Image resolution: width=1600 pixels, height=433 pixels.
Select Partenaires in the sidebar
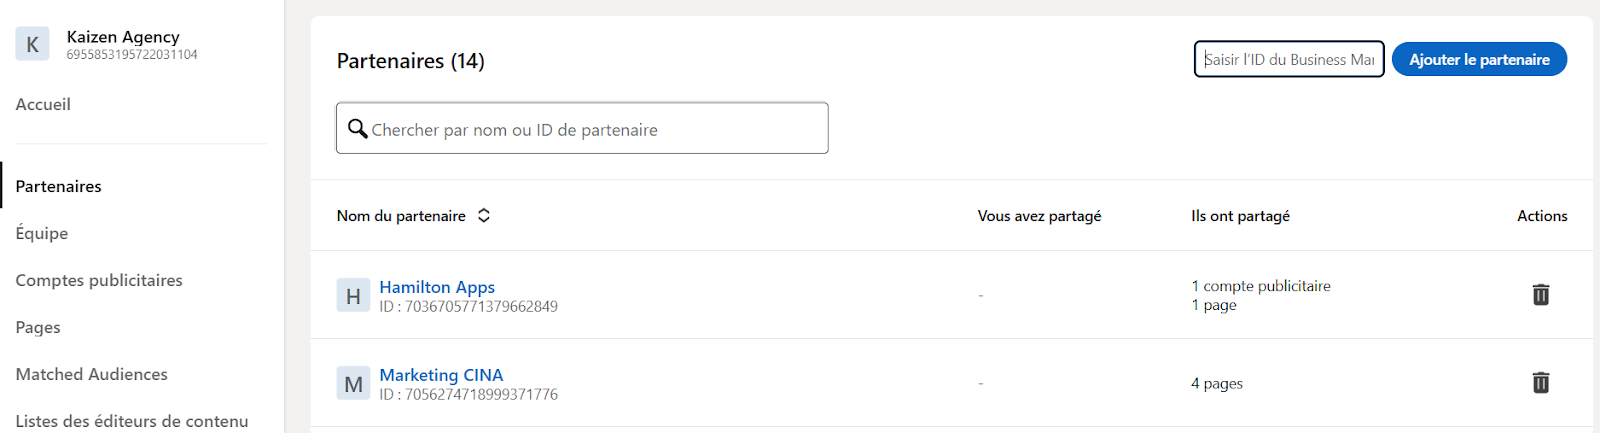[x=59, y=186]
